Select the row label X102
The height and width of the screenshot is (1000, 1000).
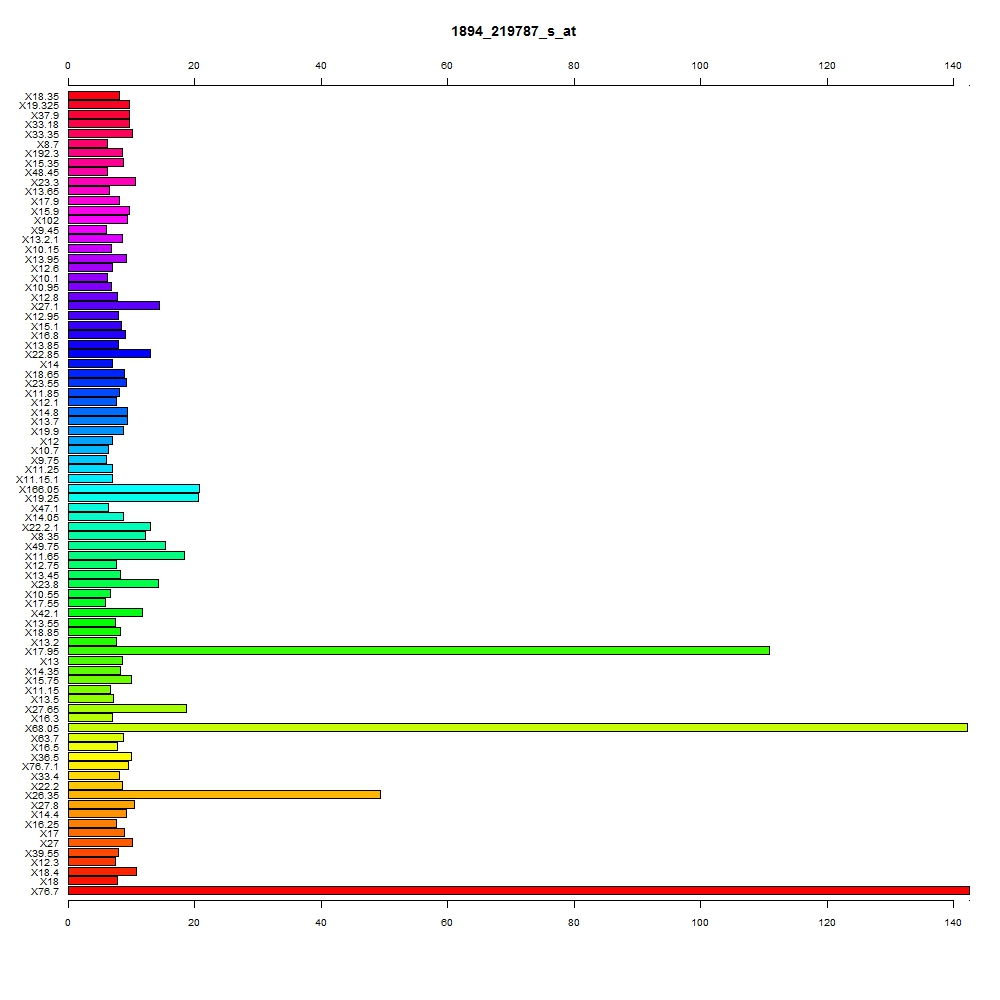click(46, 220)
